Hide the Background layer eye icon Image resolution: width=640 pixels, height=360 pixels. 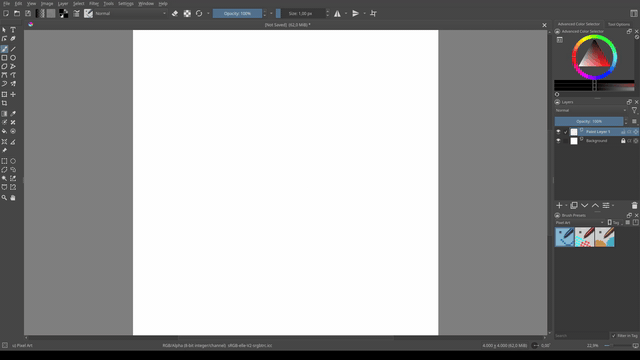click(558, 141)
